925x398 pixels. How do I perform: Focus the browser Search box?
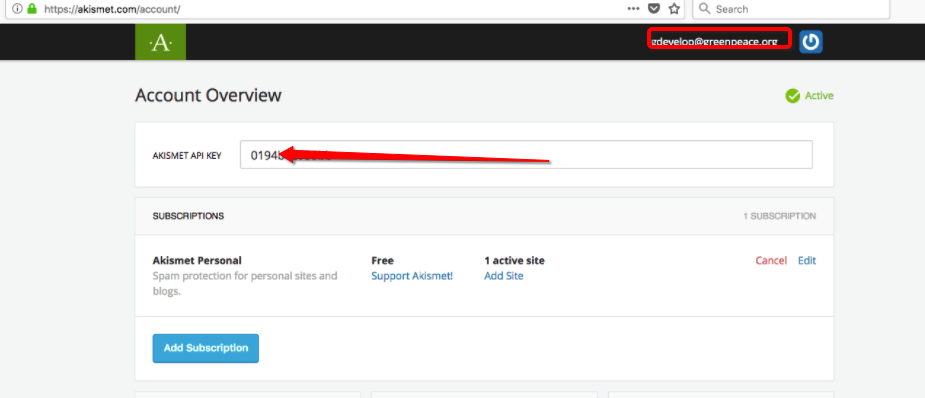click(790, 9)
